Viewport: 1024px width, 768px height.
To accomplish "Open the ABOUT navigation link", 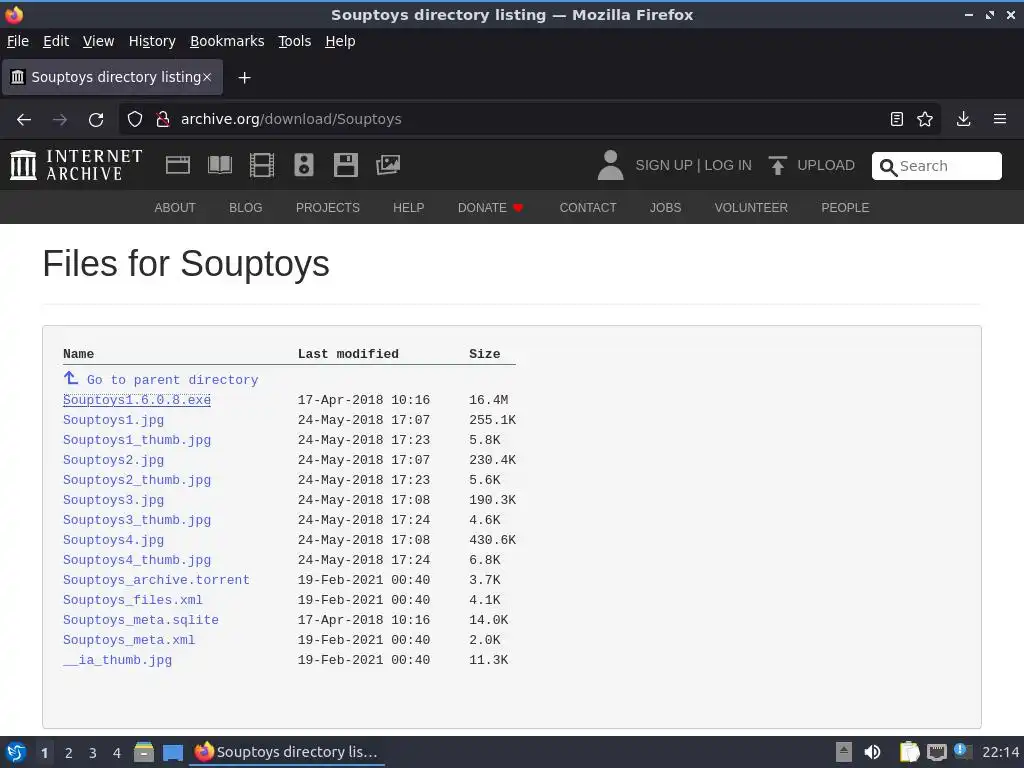I will (x=175, y=208).
